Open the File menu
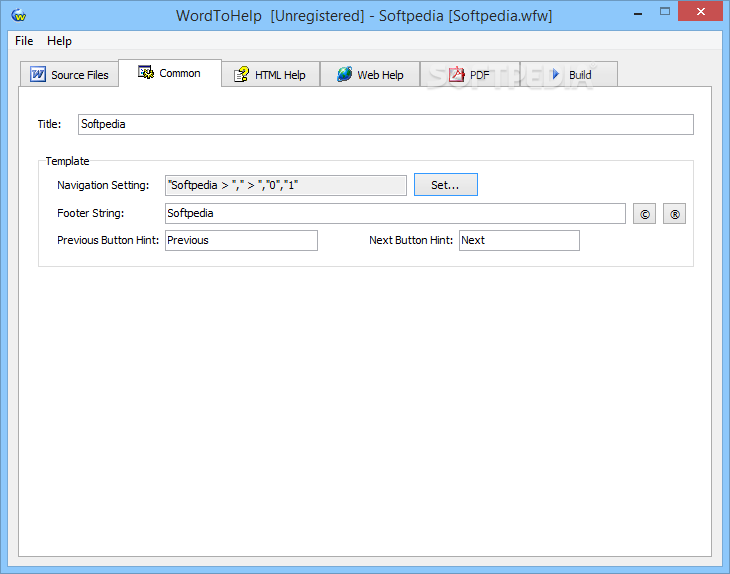Viewport: 730px width, 574px height. (x=24, y=41)
